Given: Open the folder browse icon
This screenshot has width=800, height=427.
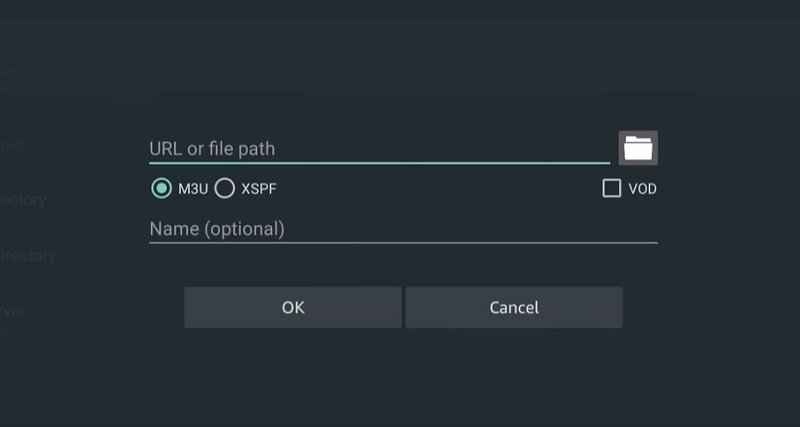Looking at the screenshot, I should 638,148.
